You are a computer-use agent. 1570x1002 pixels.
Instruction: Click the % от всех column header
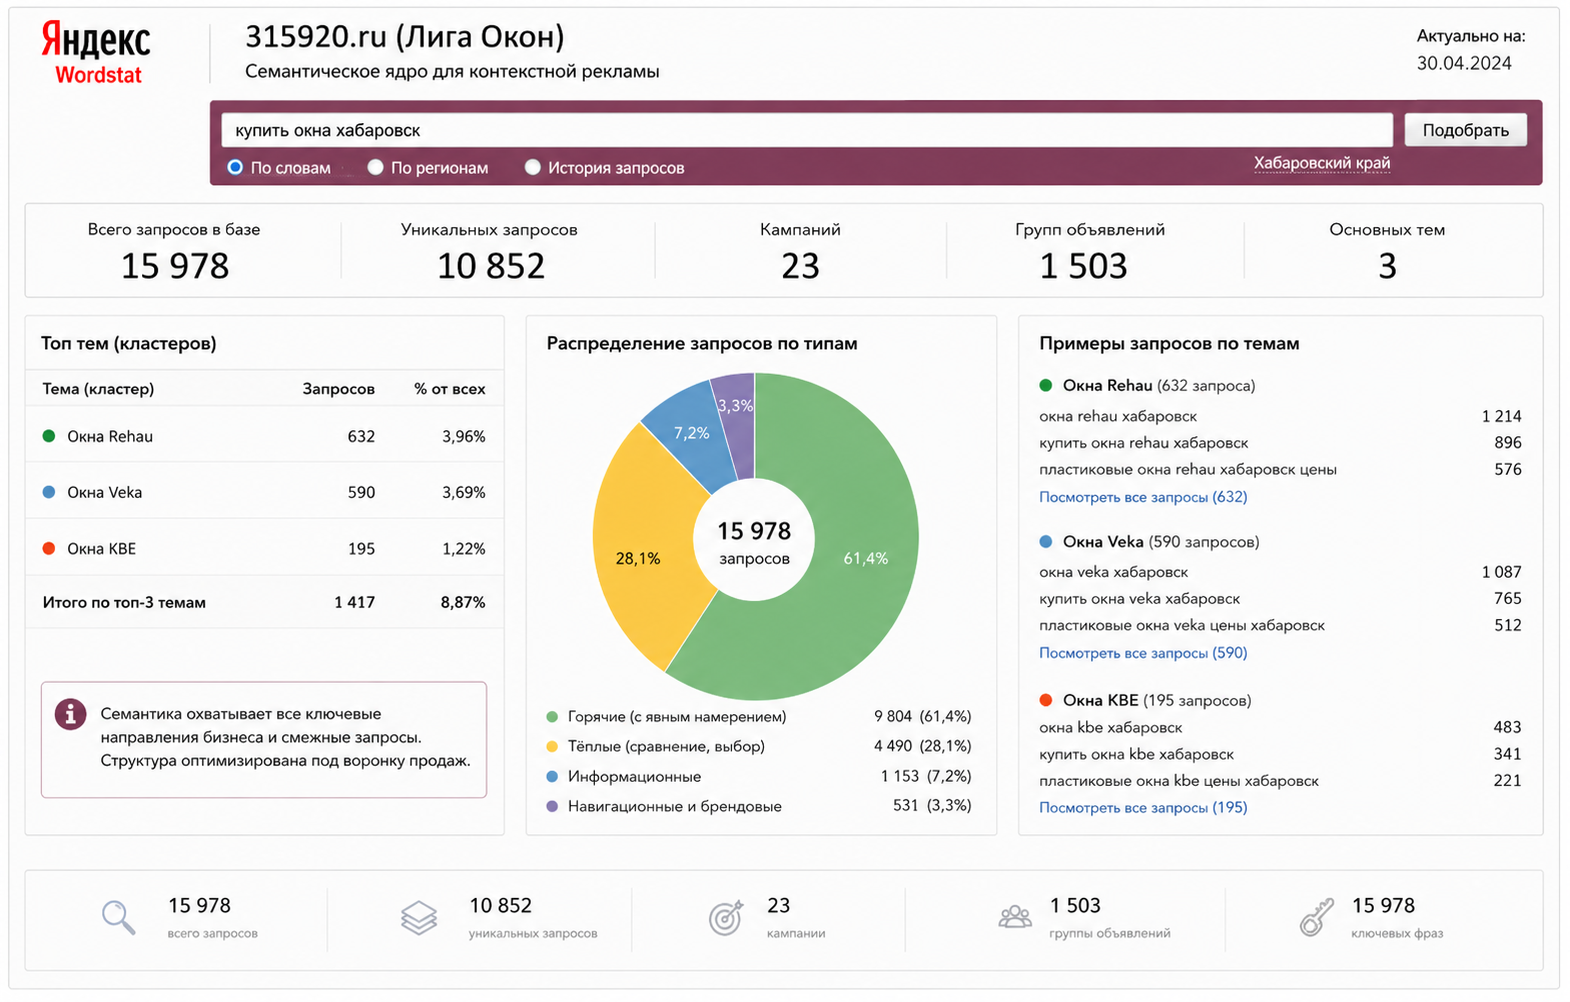pos(450,389)
